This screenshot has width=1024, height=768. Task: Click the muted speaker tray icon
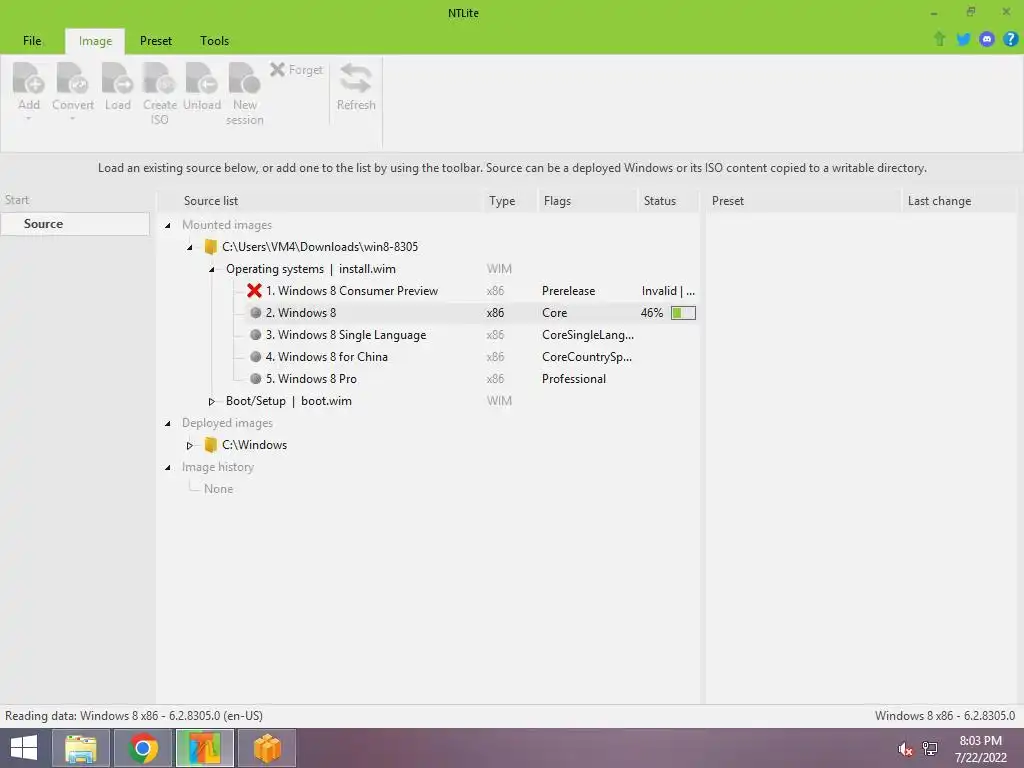pyautogui.click(x=905, y=749)
